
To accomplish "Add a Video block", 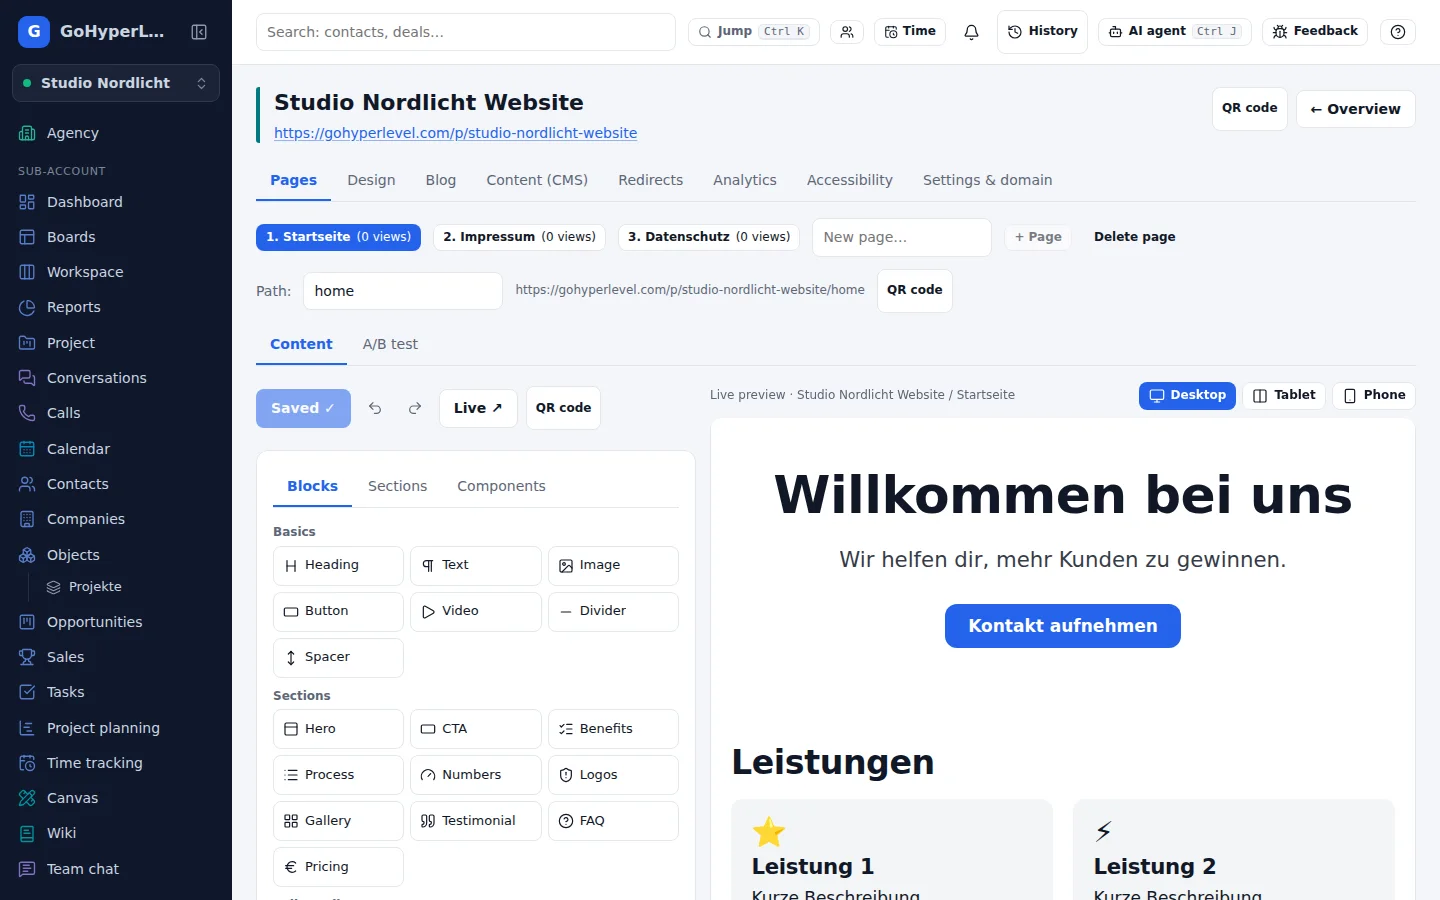I will pyautogui.click(x=476, y=612).
